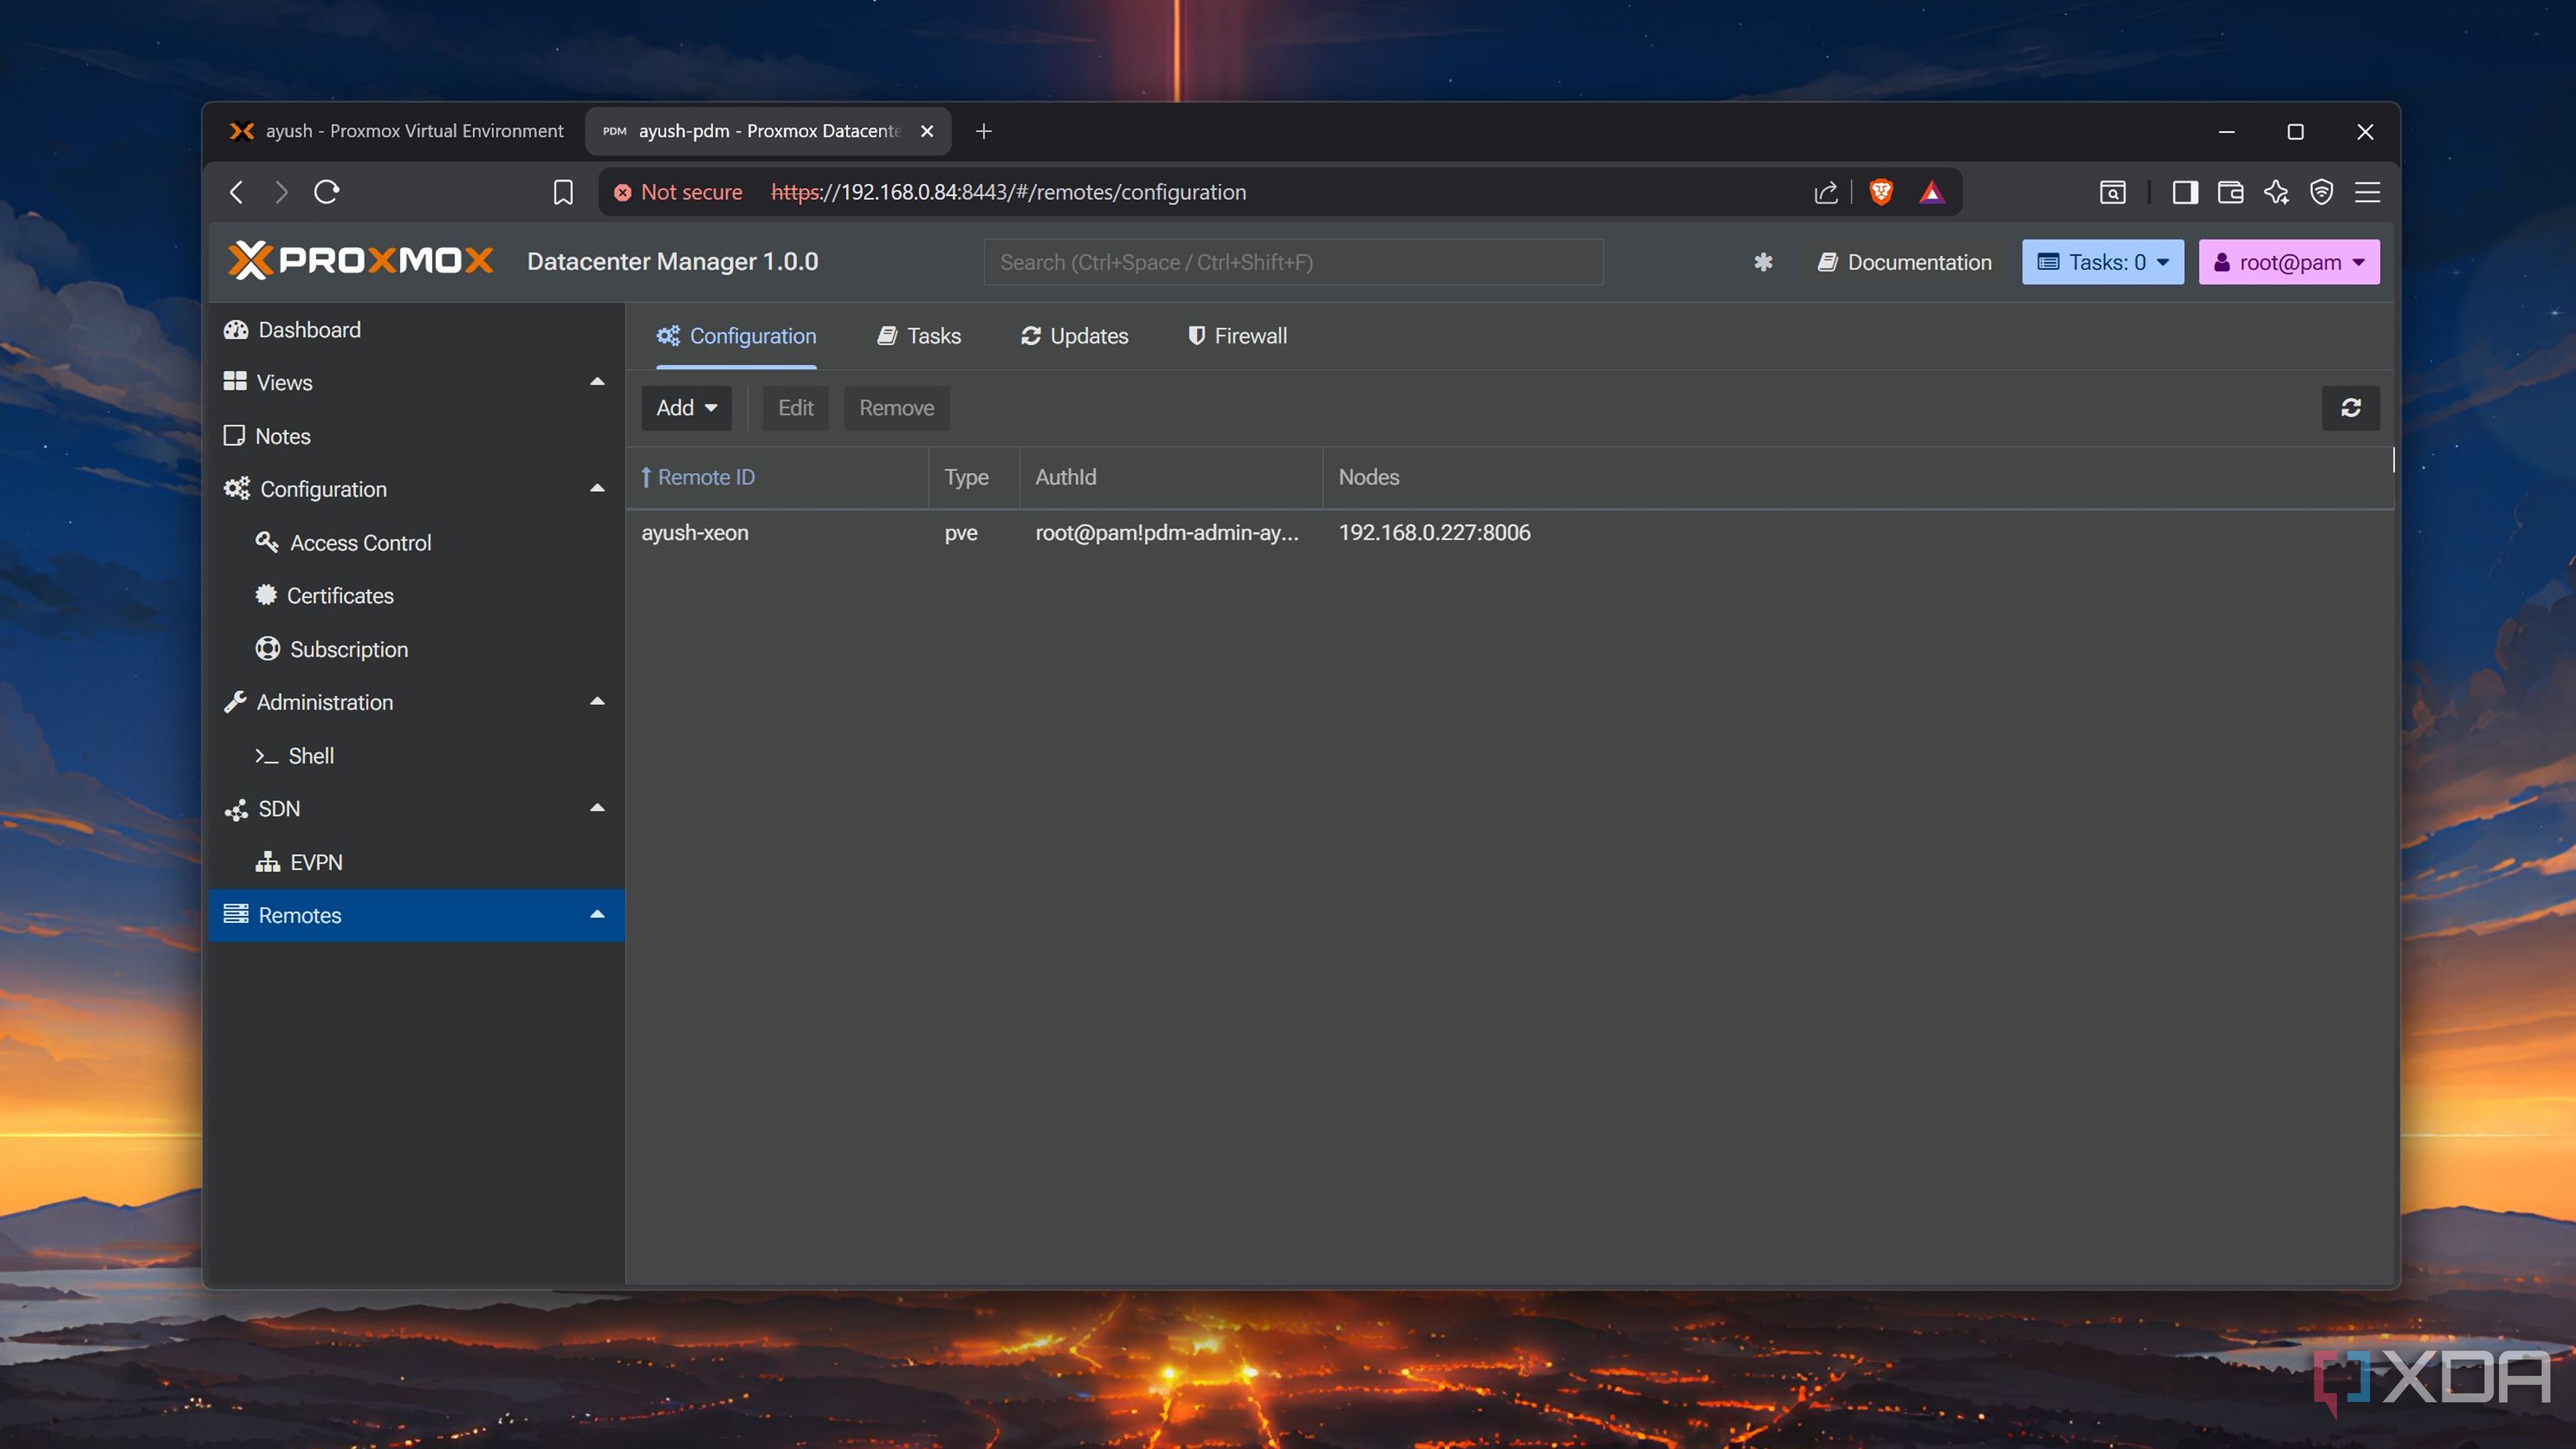Open Brave Shields lion icon
This screenshot has height=1449, width=2576.
tap(1880, 192)
